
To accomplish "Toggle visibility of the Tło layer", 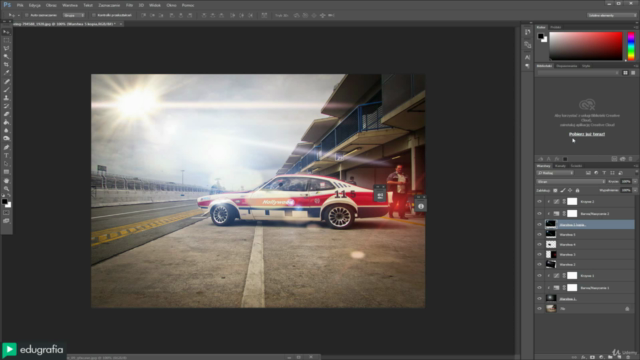I will point(540,309).
